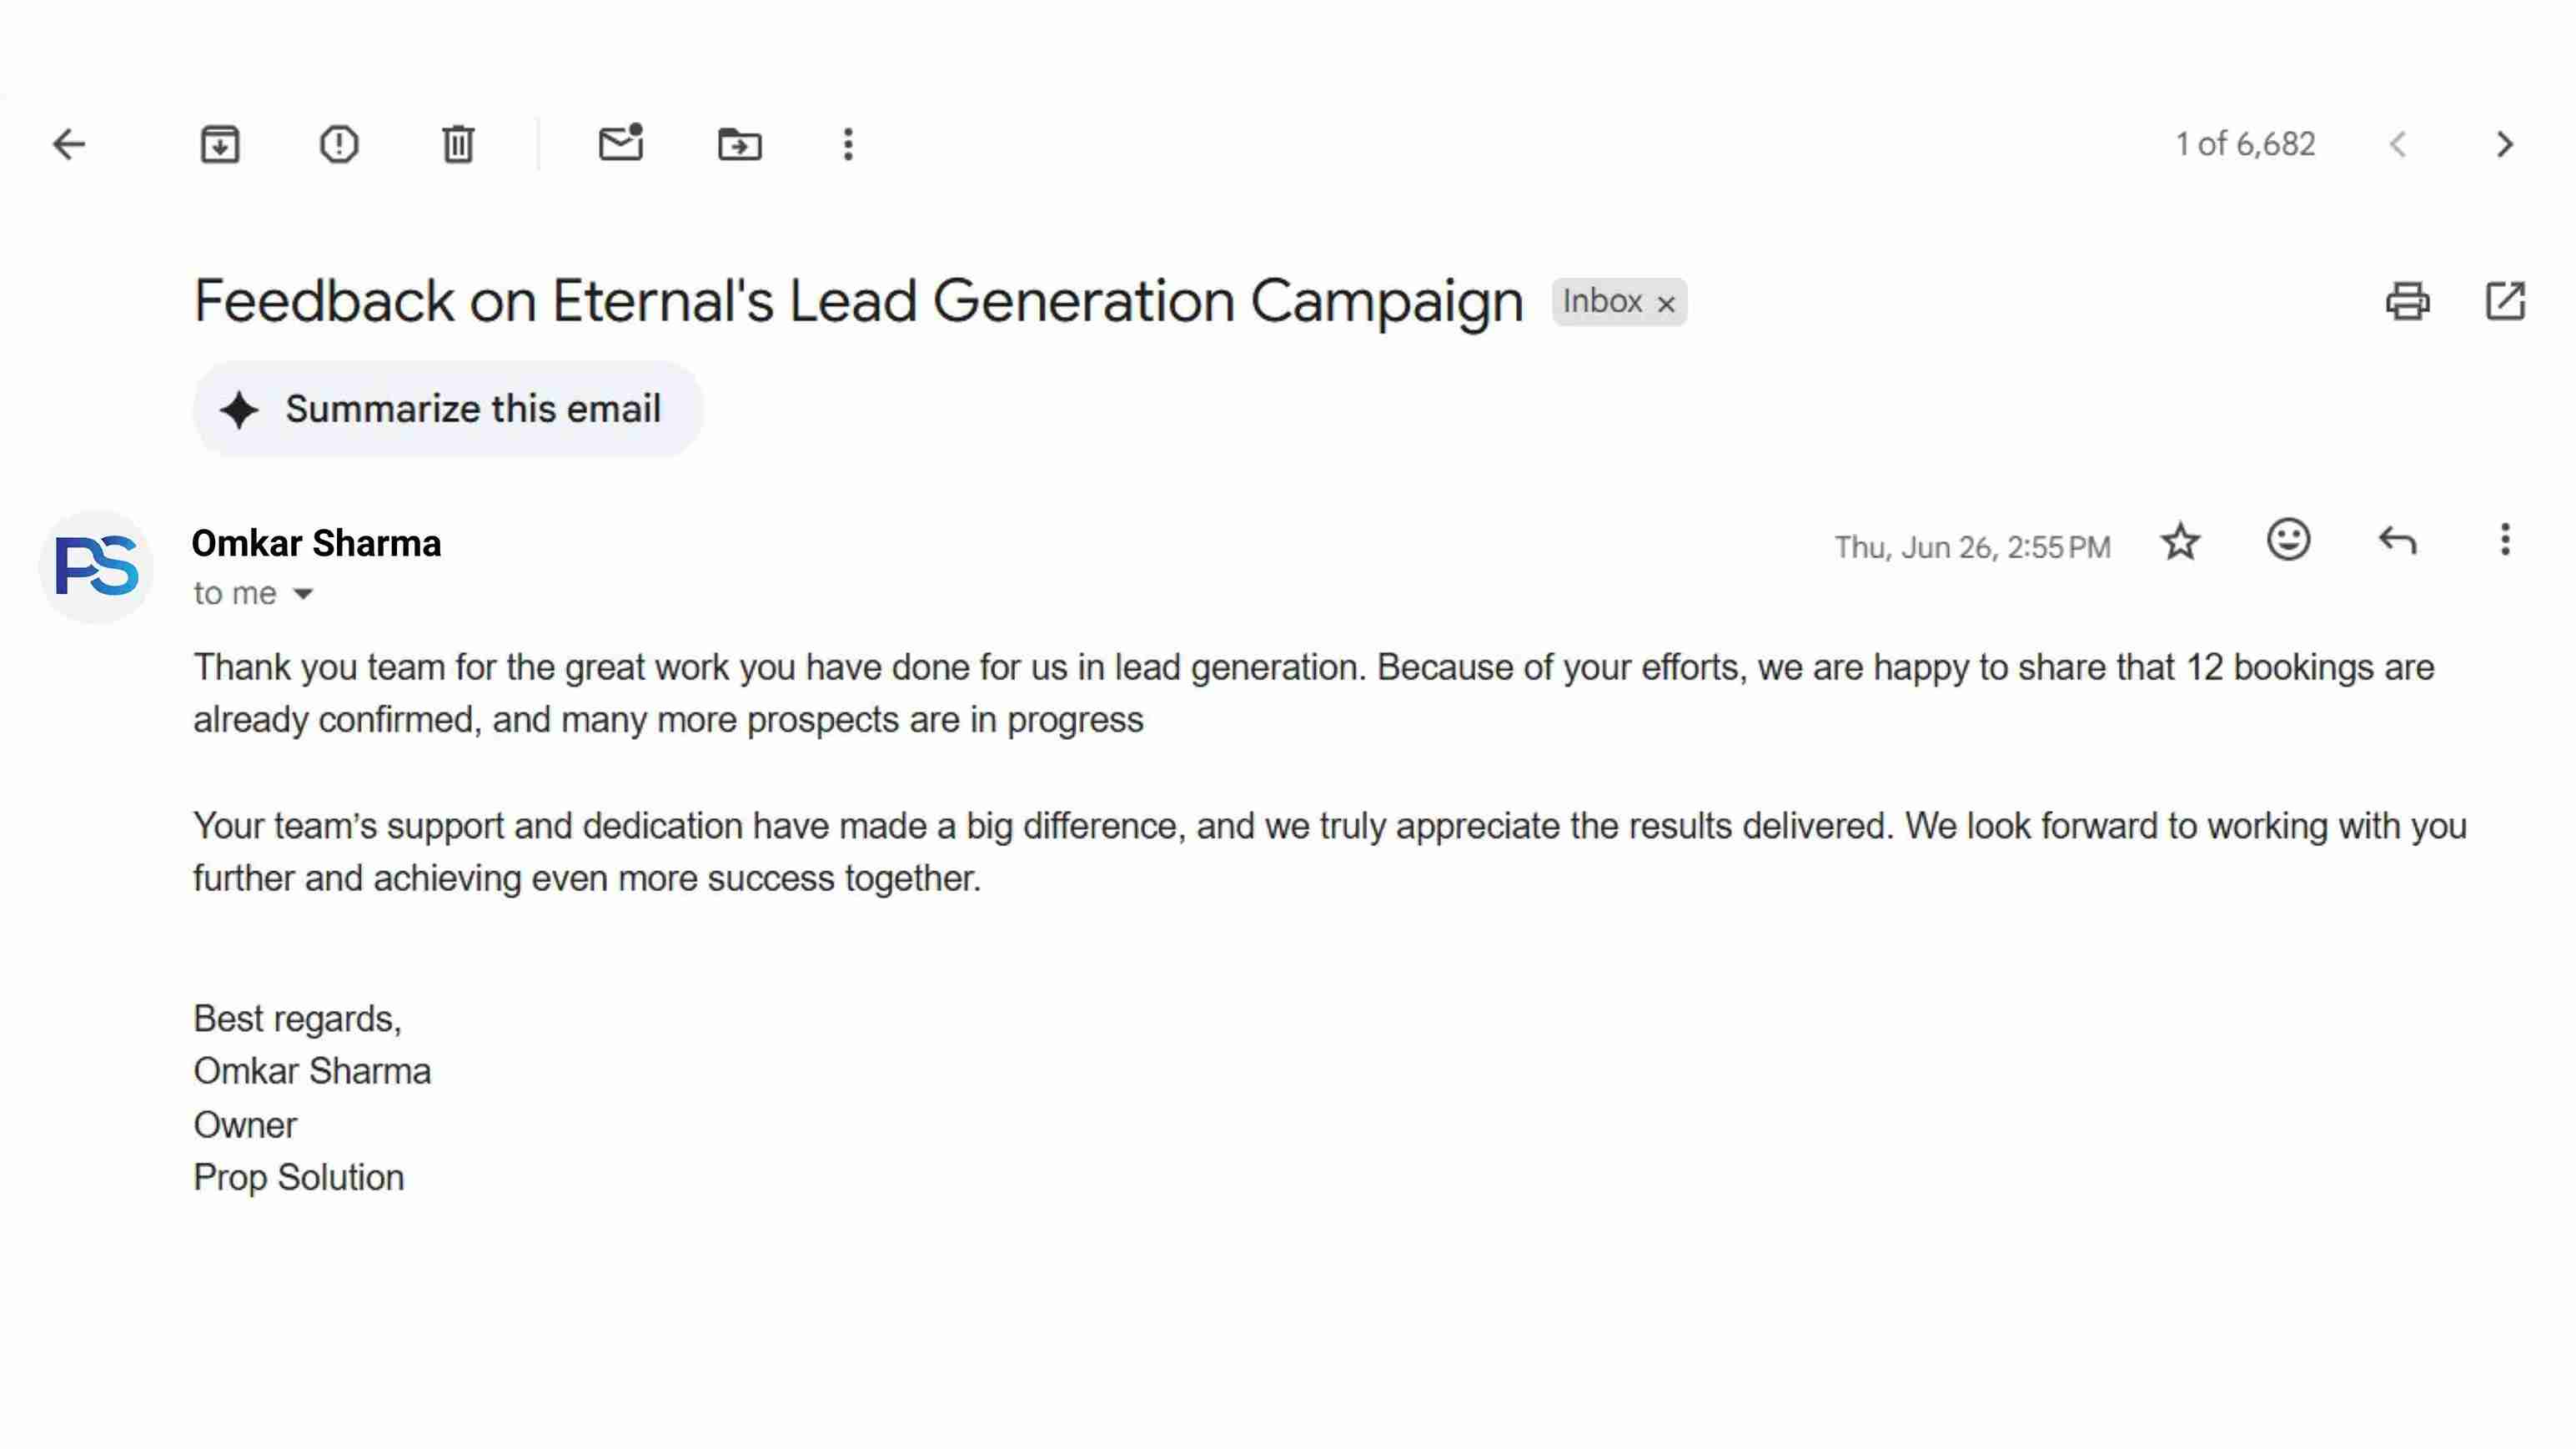Report this email as spam

pyautogui.click(x=339, y=144)
